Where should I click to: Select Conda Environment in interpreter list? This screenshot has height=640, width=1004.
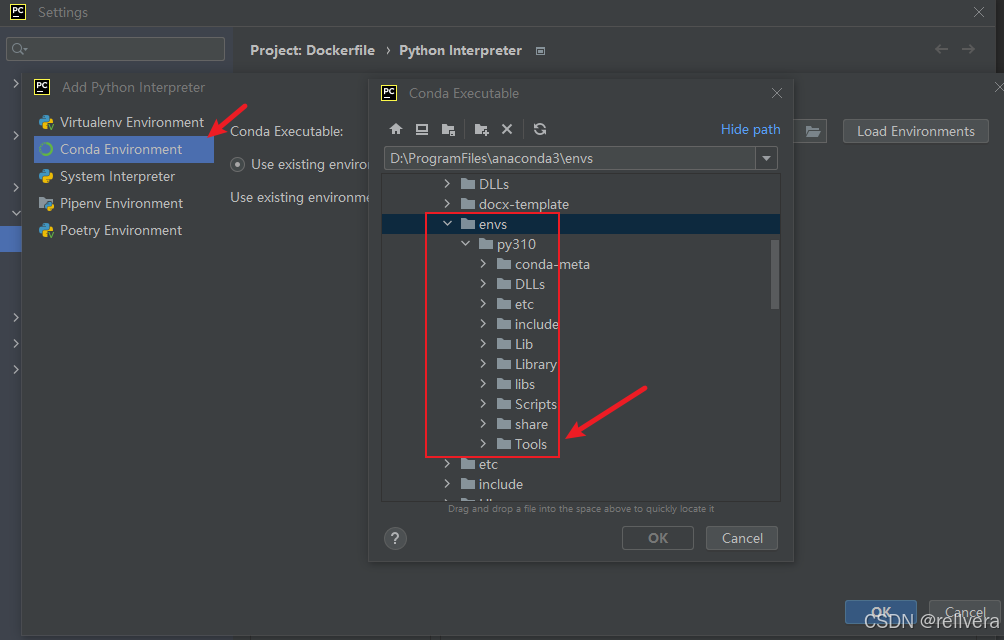[x=124, y=149]
